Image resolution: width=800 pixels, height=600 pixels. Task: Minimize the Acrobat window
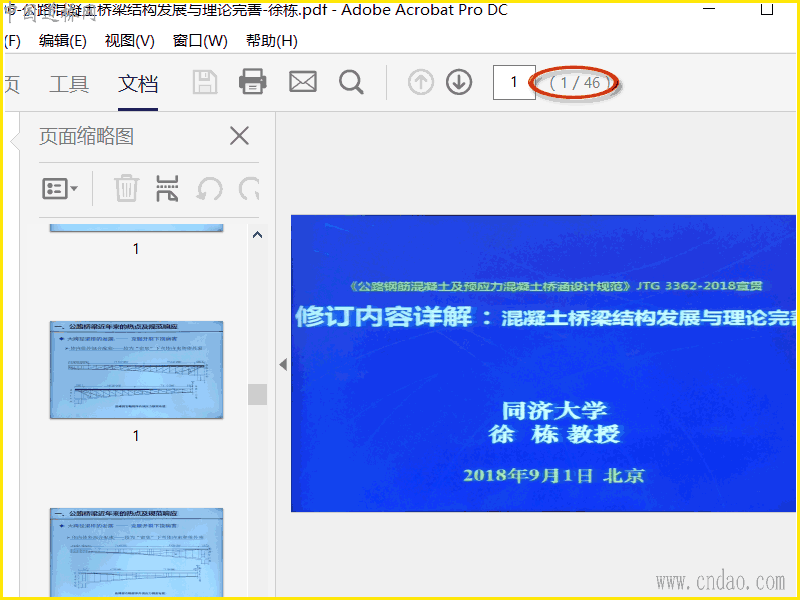(709, 9)
